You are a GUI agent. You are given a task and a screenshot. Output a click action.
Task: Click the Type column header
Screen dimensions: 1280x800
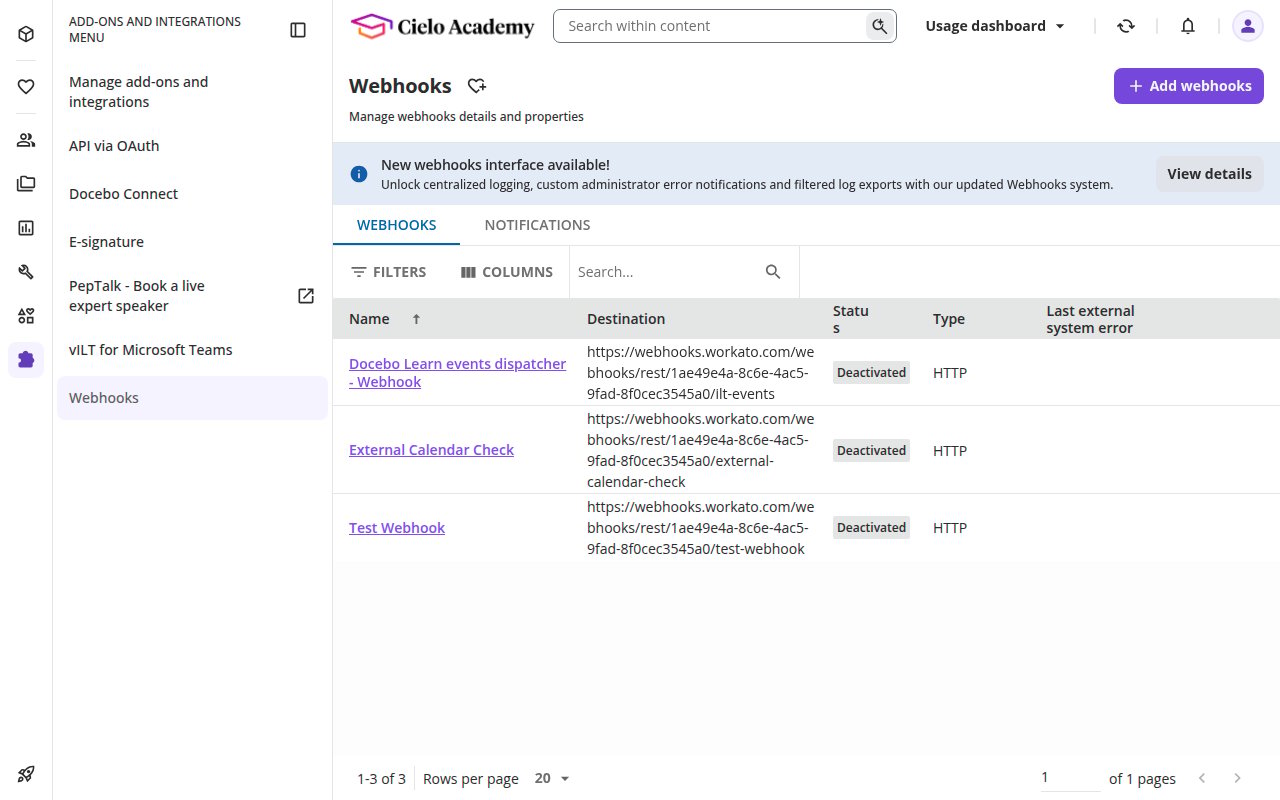949,319
